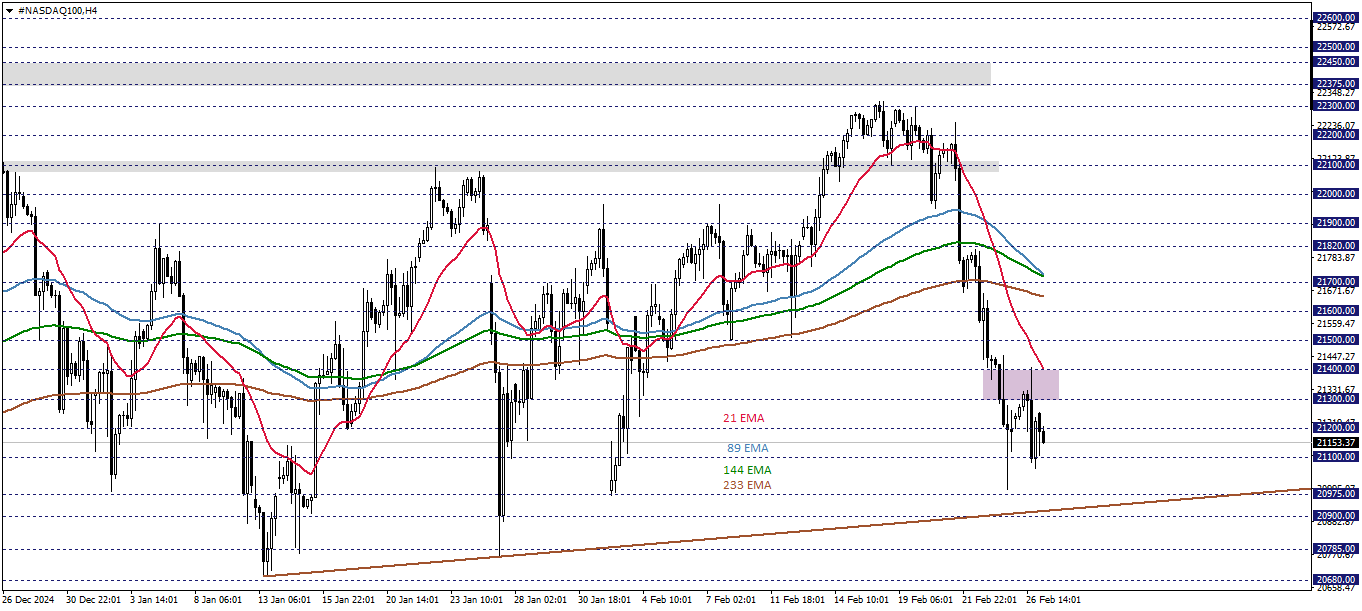Click the 22500.00 price level label
Screen dimensions: 1362x611
(x=1337, y=46)
